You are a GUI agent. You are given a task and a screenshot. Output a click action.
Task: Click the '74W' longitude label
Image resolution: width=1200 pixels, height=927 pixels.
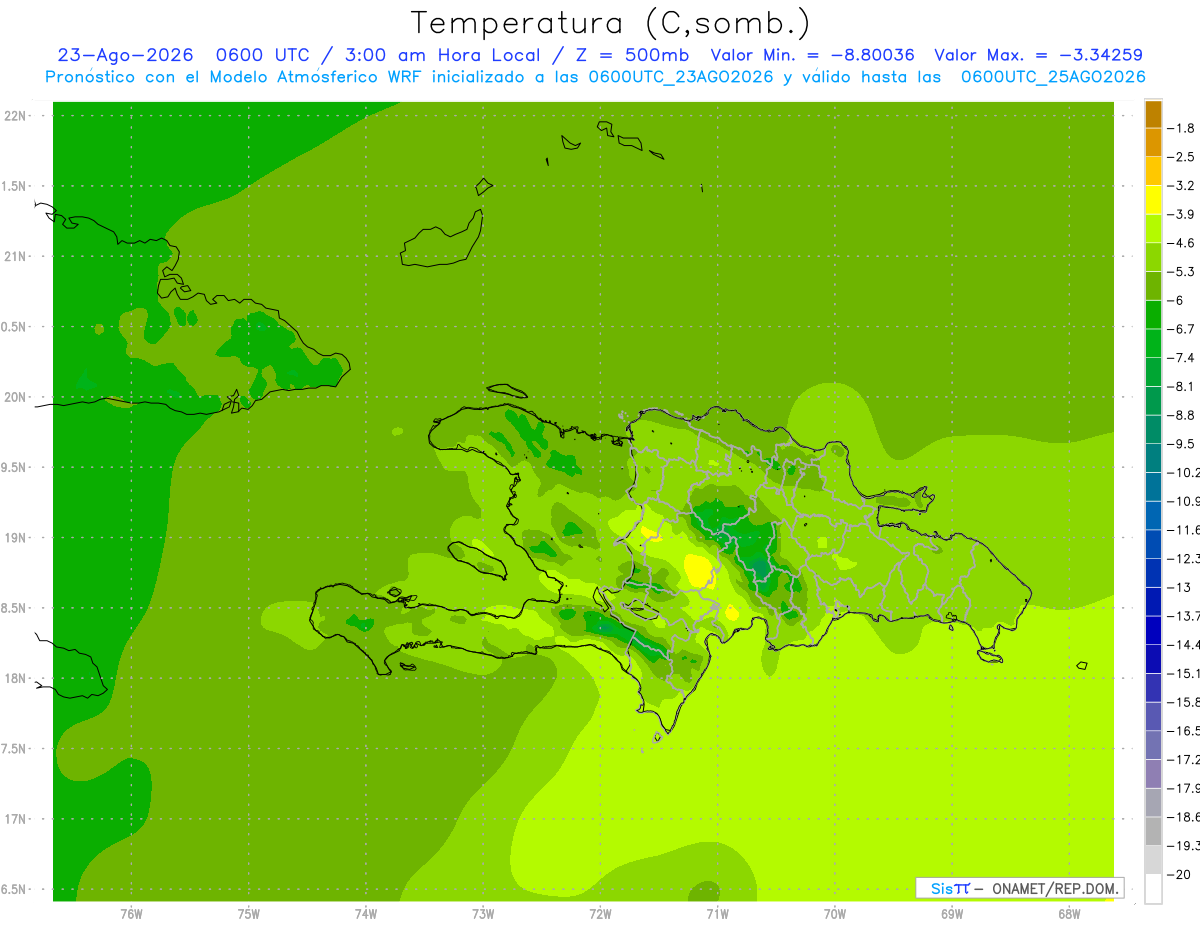[365, 913]
